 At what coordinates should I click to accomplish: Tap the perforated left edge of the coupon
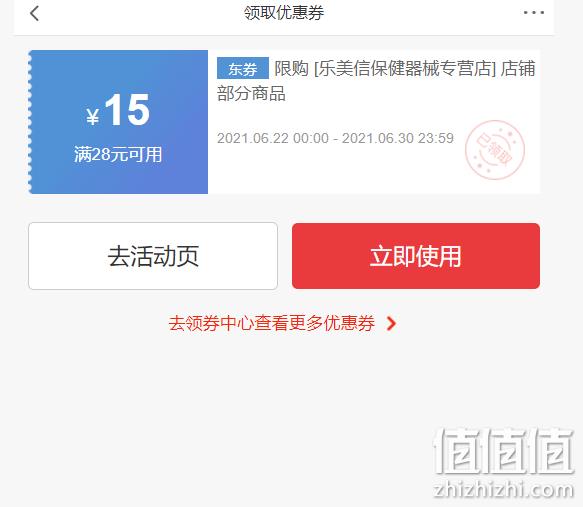click(x=30, y=122)
